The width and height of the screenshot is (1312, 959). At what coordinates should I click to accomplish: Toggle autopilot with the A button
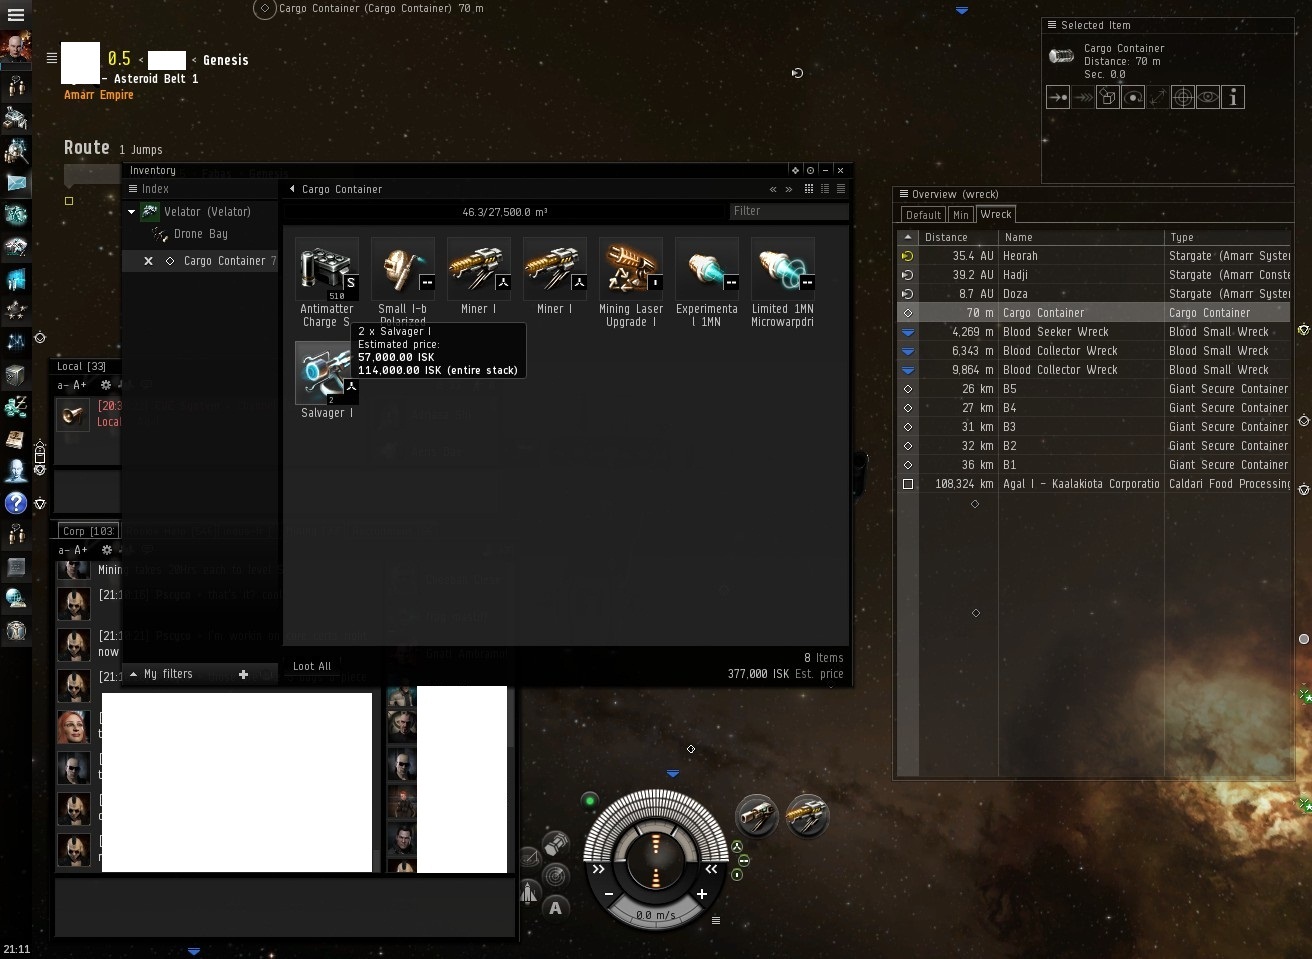555,908
